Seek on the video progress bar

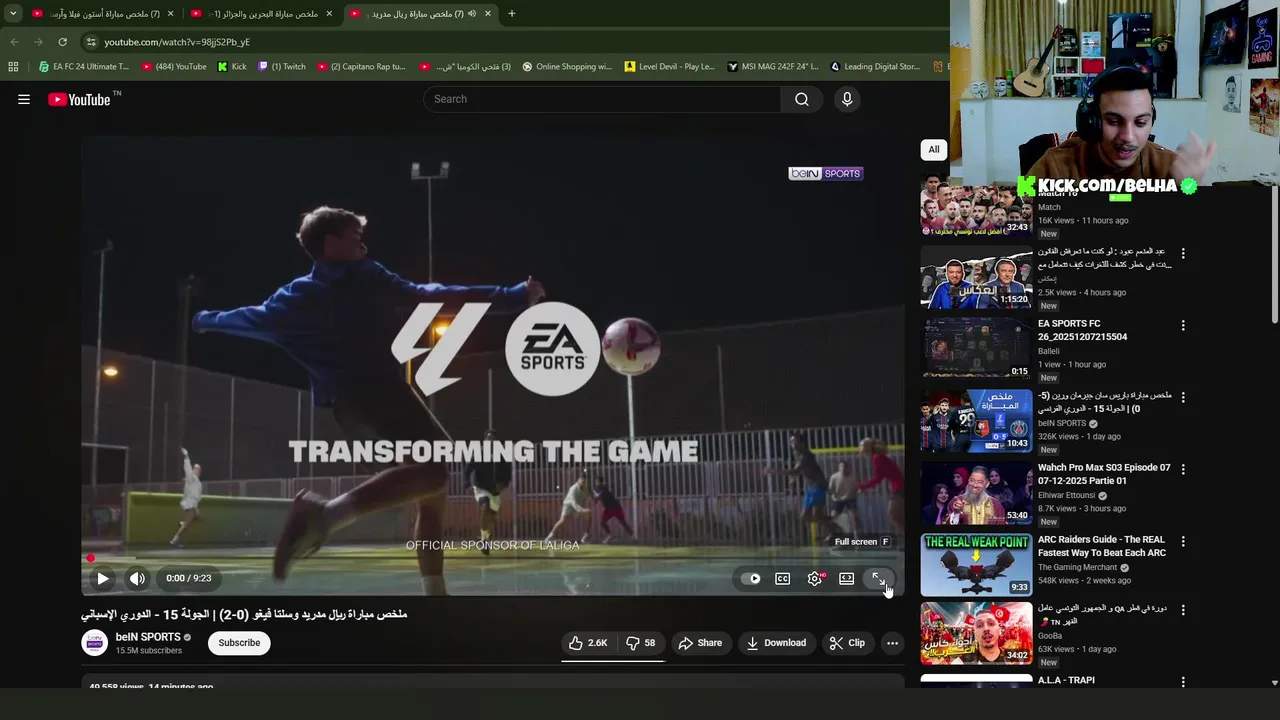click(x=493, y=558)
